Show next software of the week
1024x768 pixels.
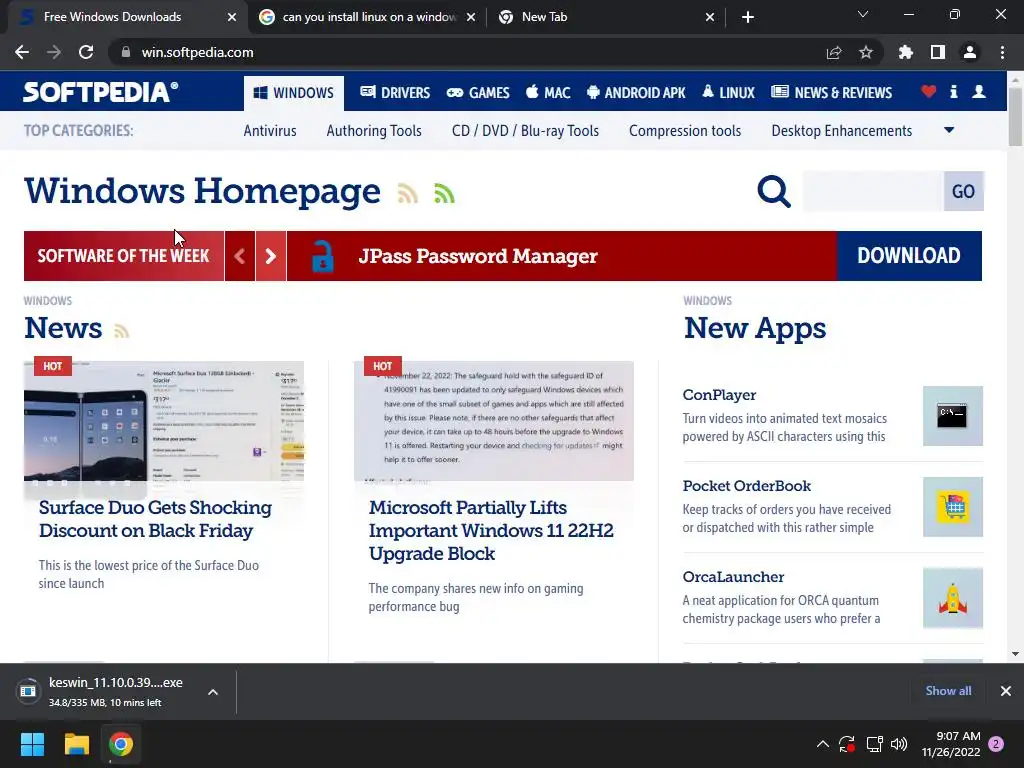point(271,256)
